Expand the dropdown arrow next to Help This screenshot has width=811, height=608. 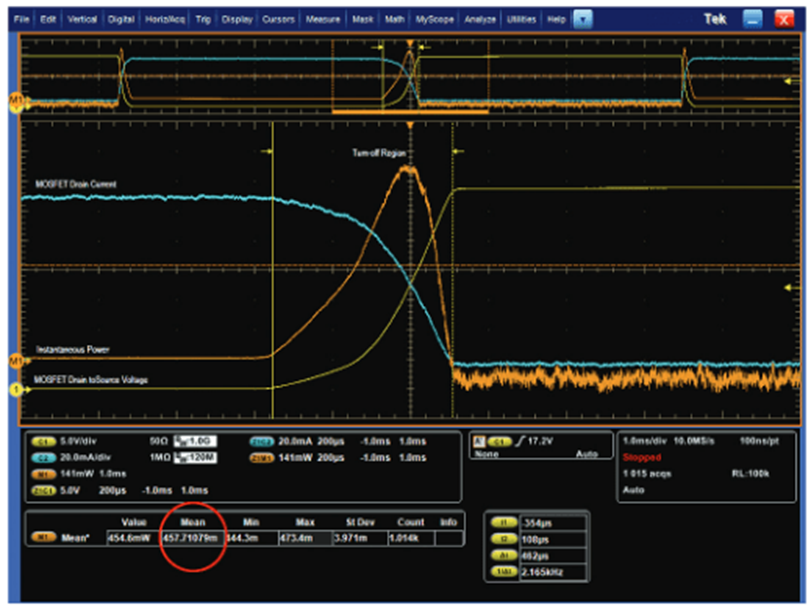click(582, 19)
